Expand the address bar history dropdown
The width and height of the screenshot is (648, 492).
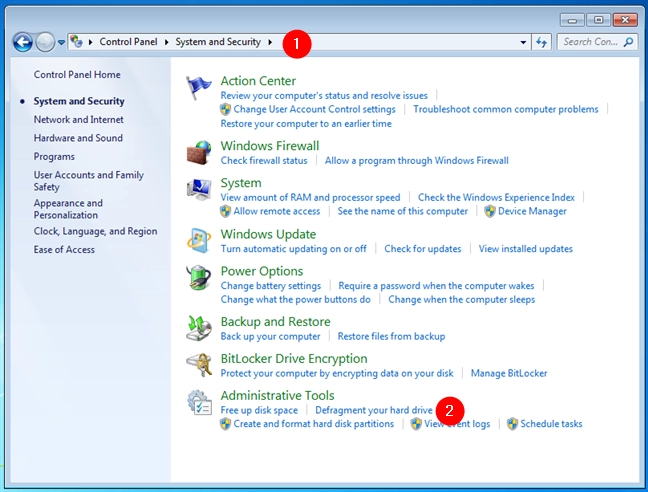523,42
